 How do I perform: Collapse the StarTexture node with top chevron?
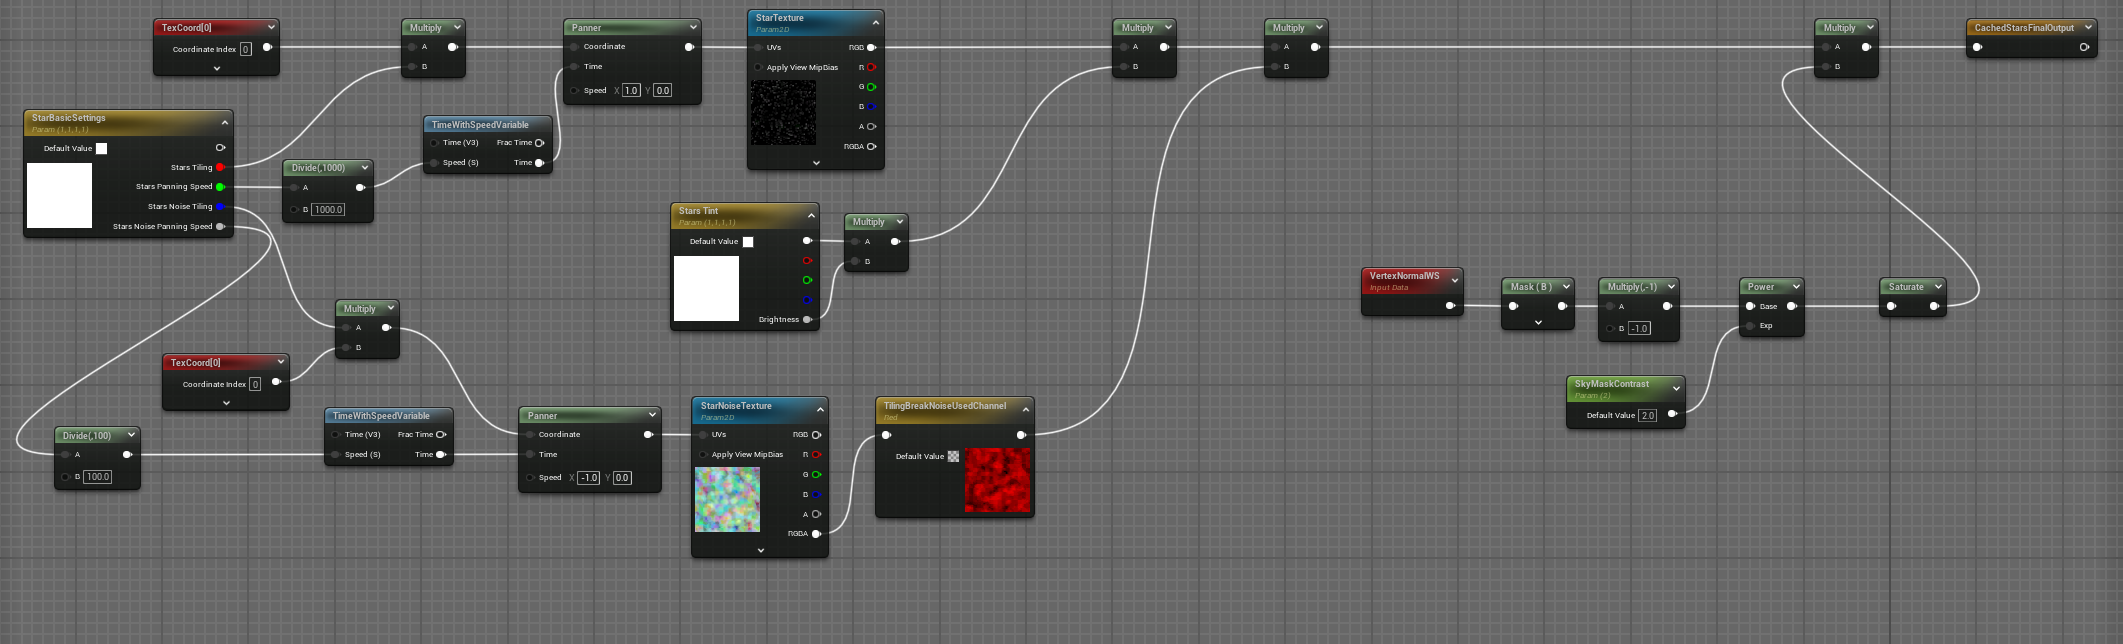tap(876, 23)
